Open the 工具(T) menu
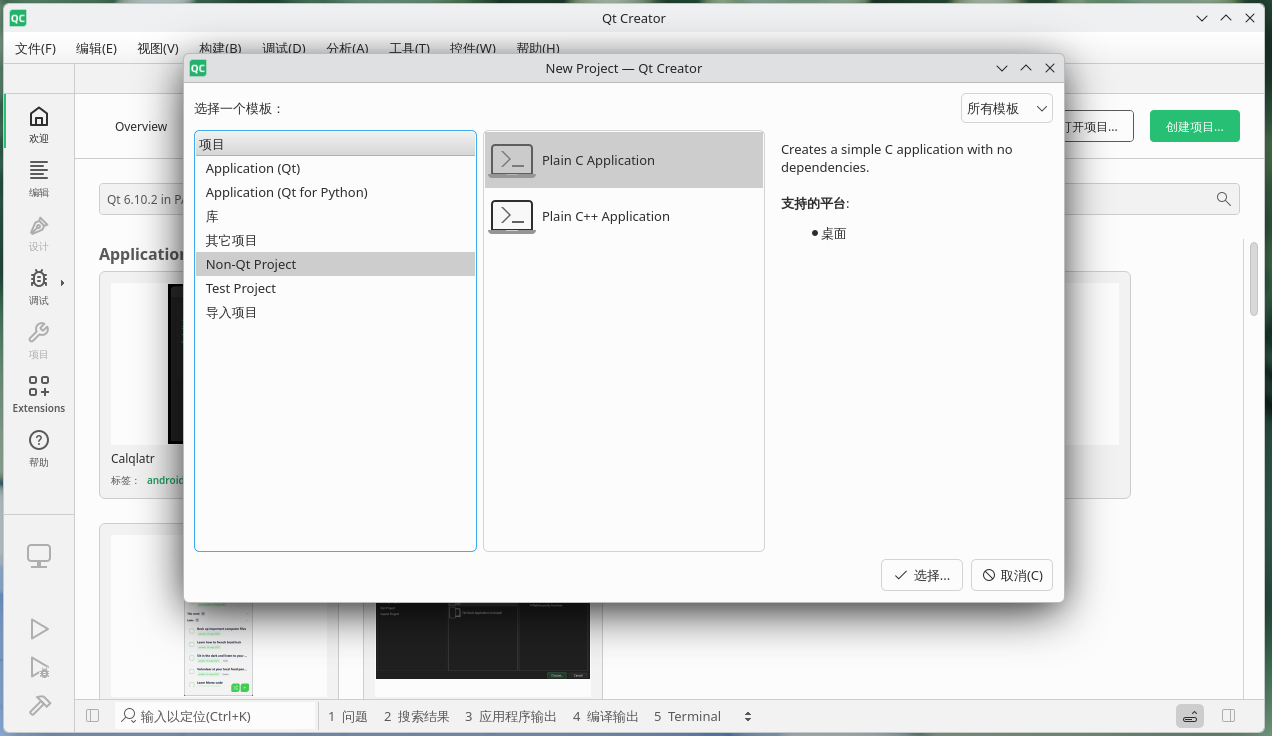This screenshot has width=1272, height=736. tap(409, 48)
